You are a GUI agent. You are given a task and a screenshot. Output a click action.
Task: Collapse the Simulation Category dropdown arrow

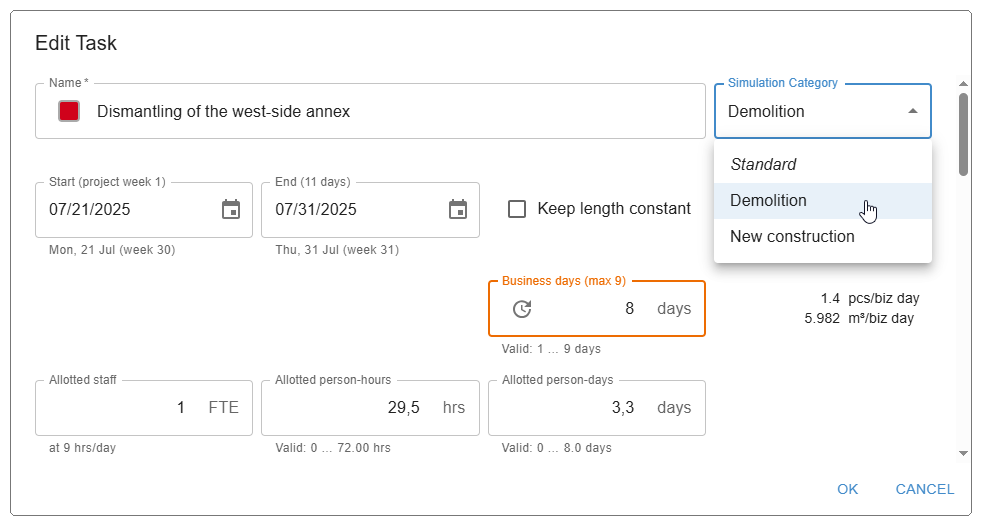(x=912, y=111)
